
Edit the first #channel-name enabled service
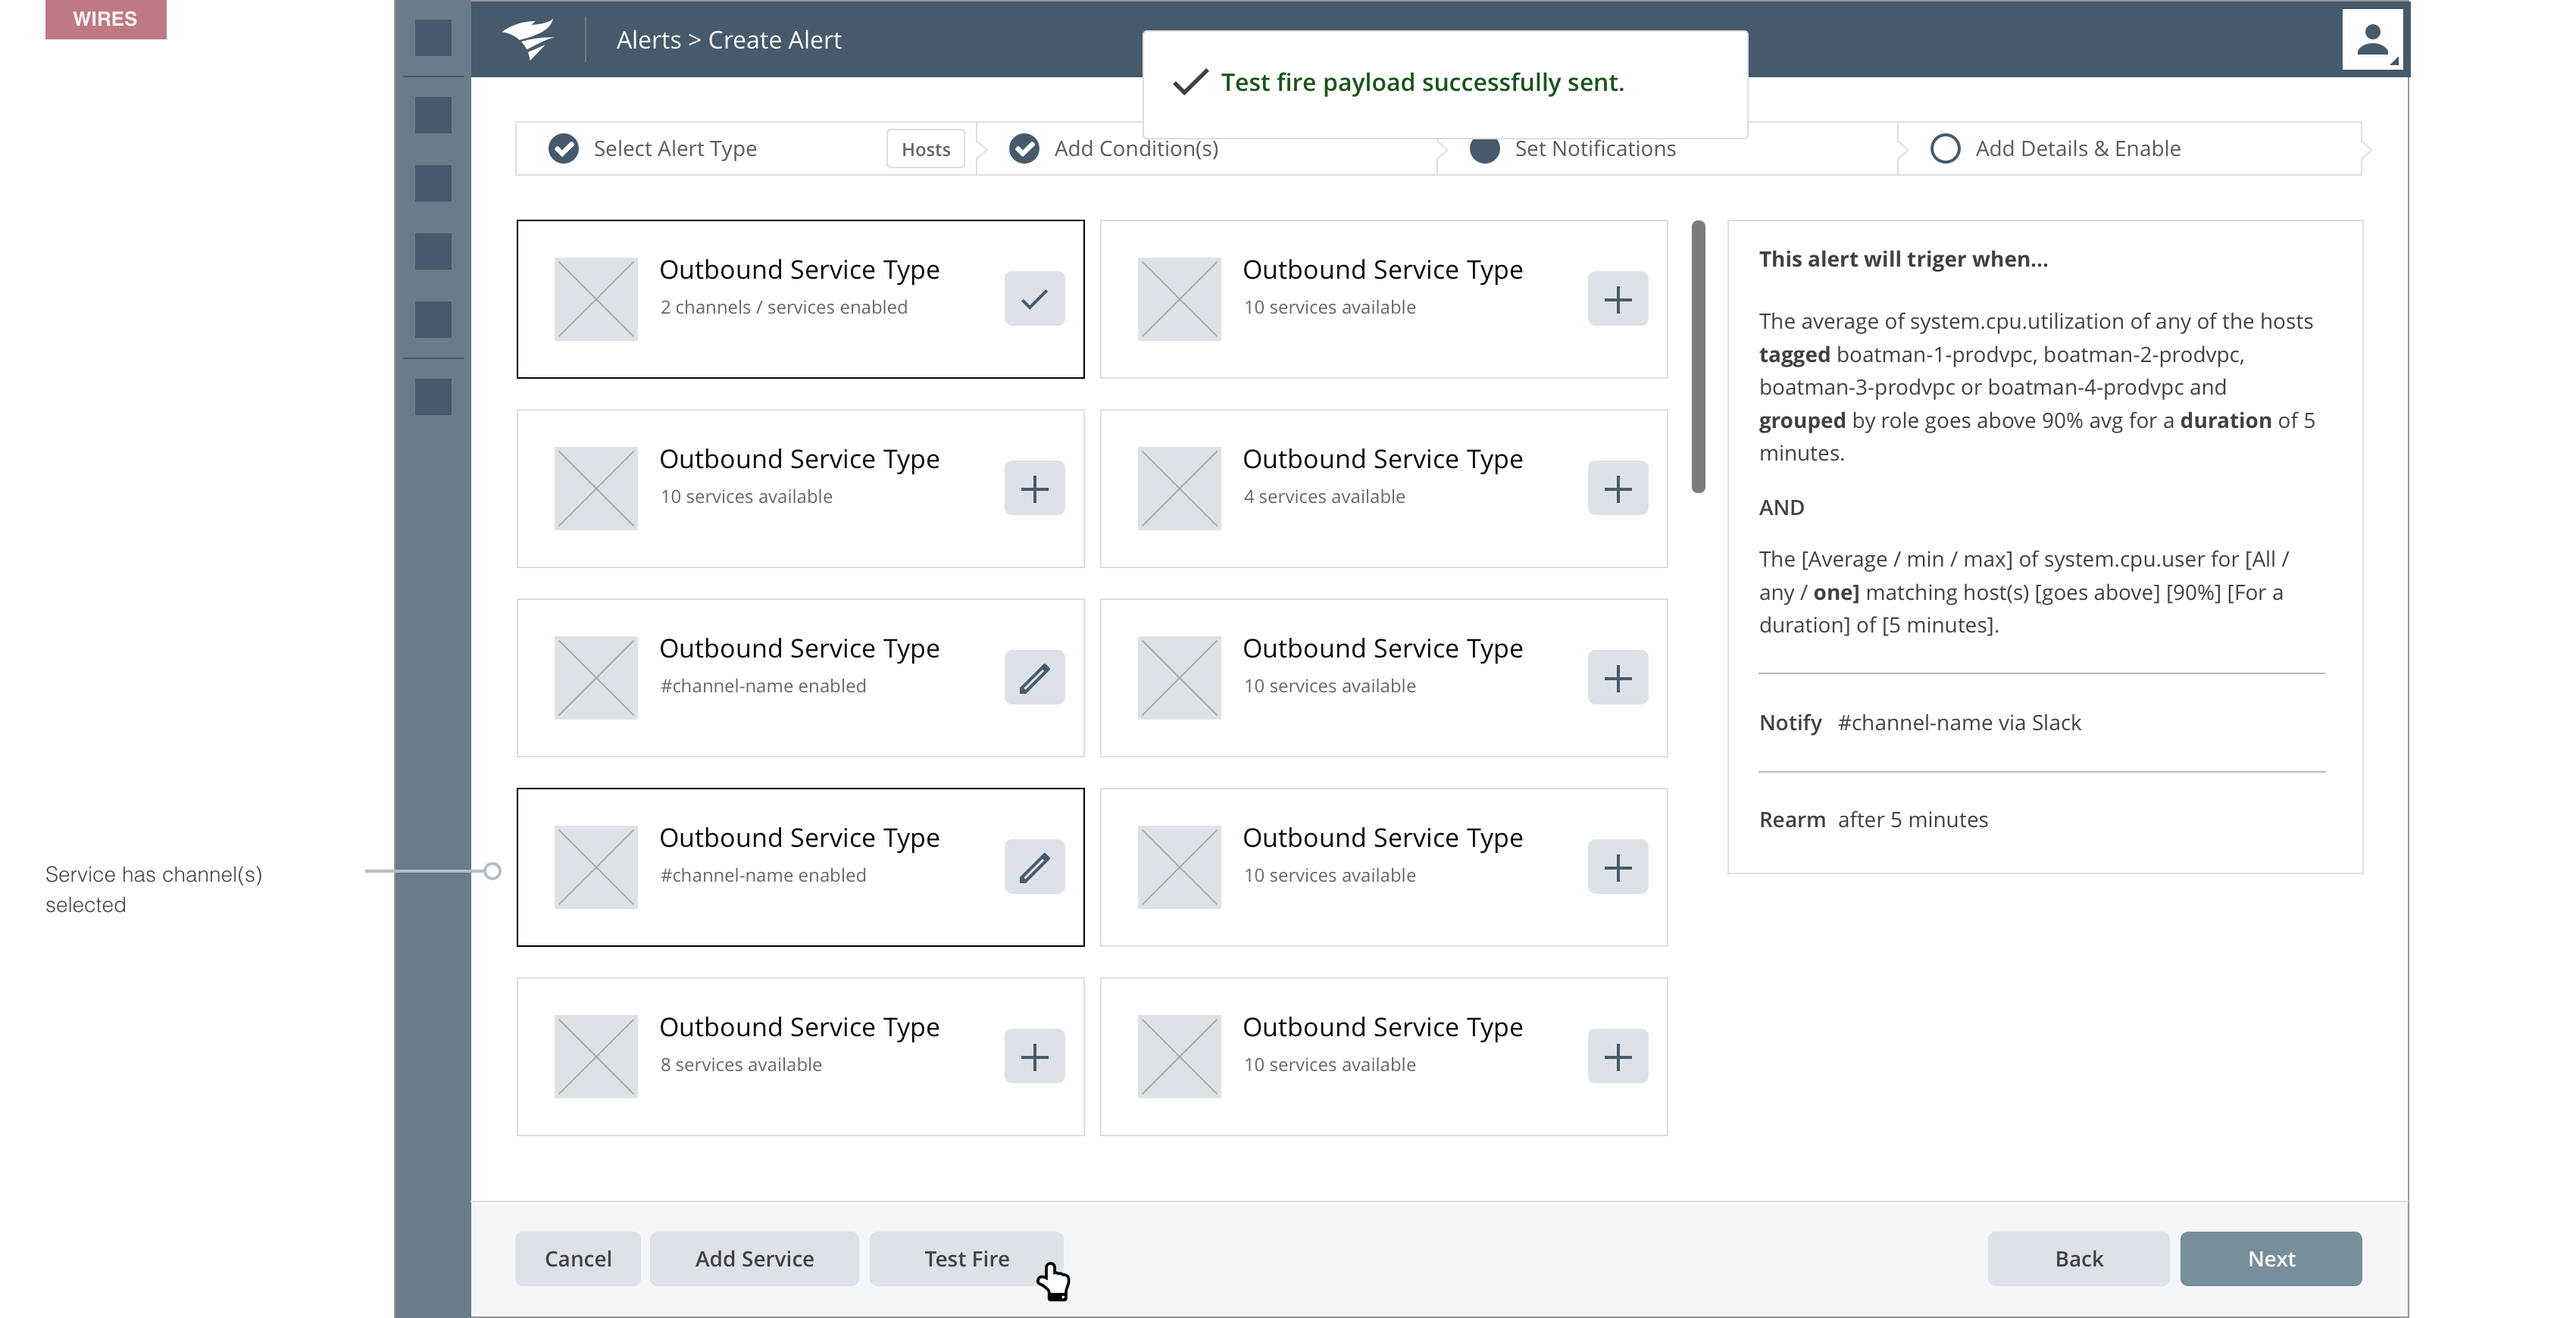tap(1034, 678)
